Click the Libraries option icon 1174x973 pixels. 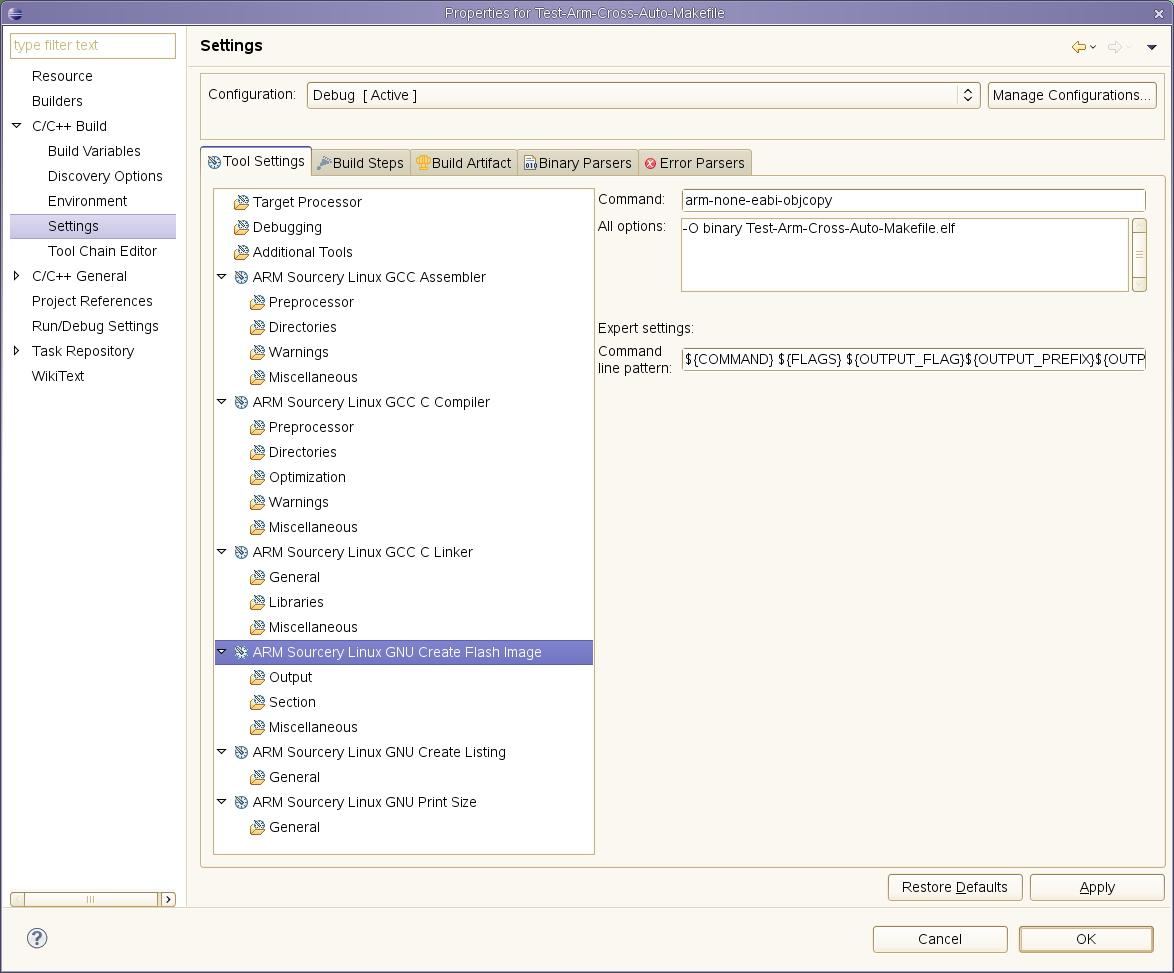(258, 602)
